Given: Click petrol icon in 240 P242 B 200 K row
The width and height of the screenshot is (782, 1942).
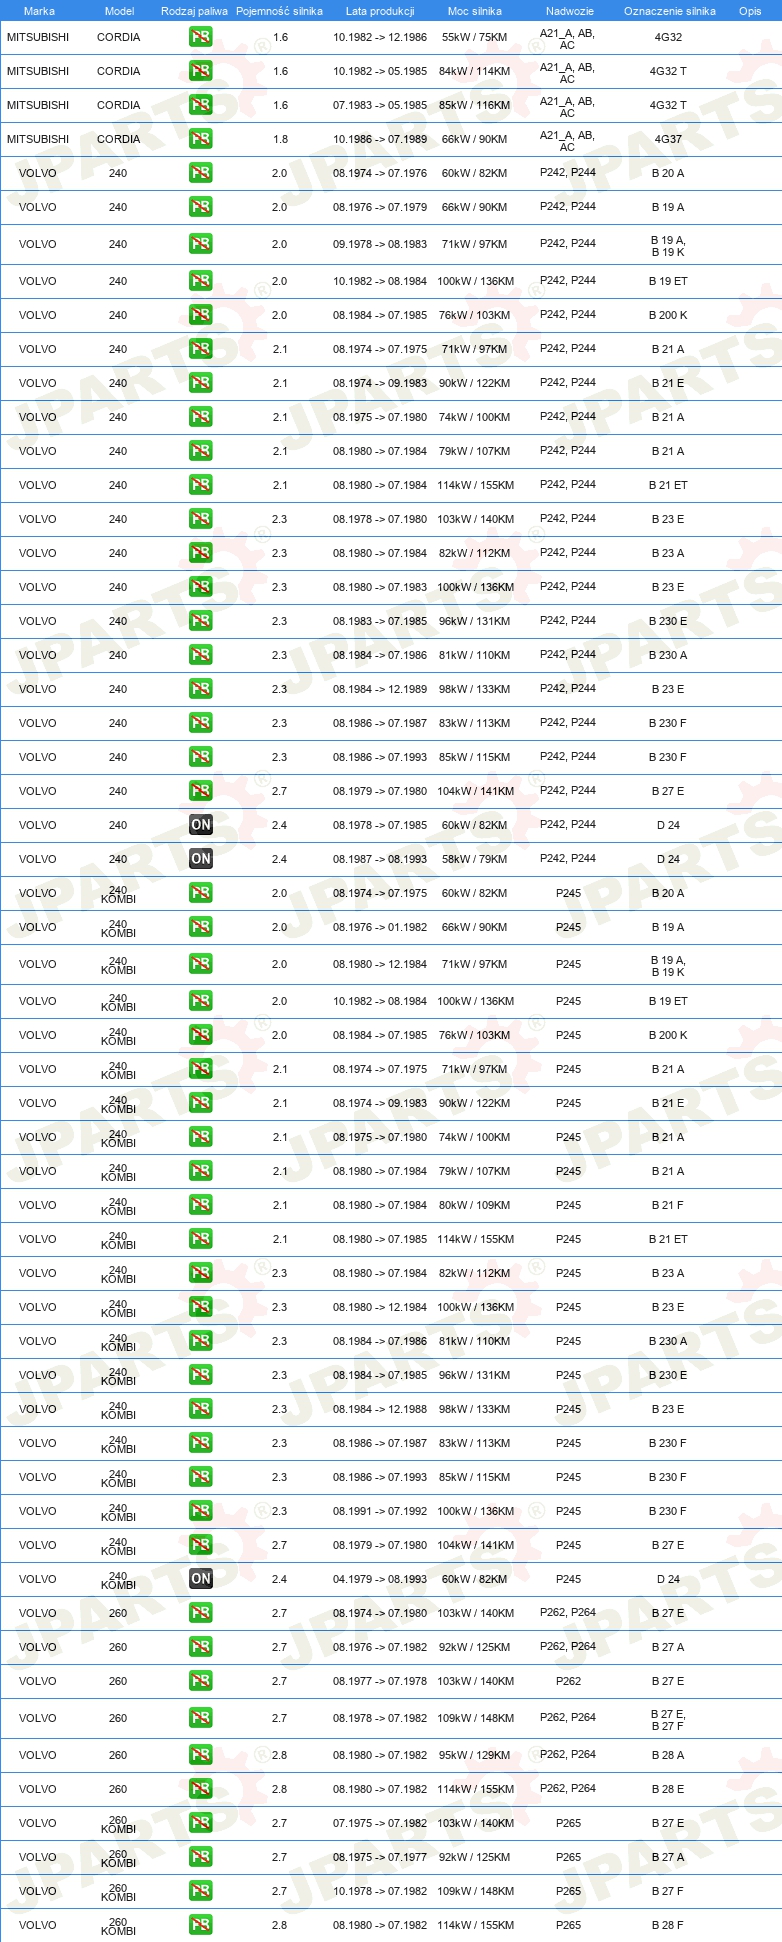Looking at the screenshot, I should (x=200, y=315).
